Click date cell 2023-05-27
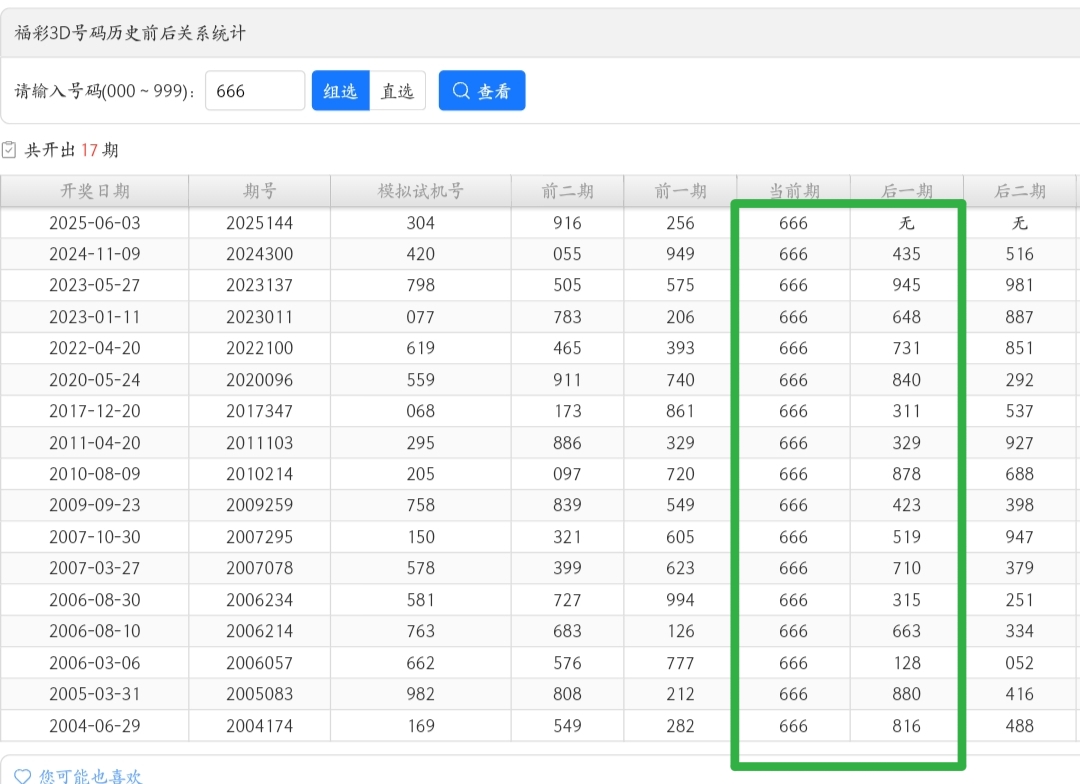The width and height of the screenshot is (1080, 784). [x=95, y=285]
